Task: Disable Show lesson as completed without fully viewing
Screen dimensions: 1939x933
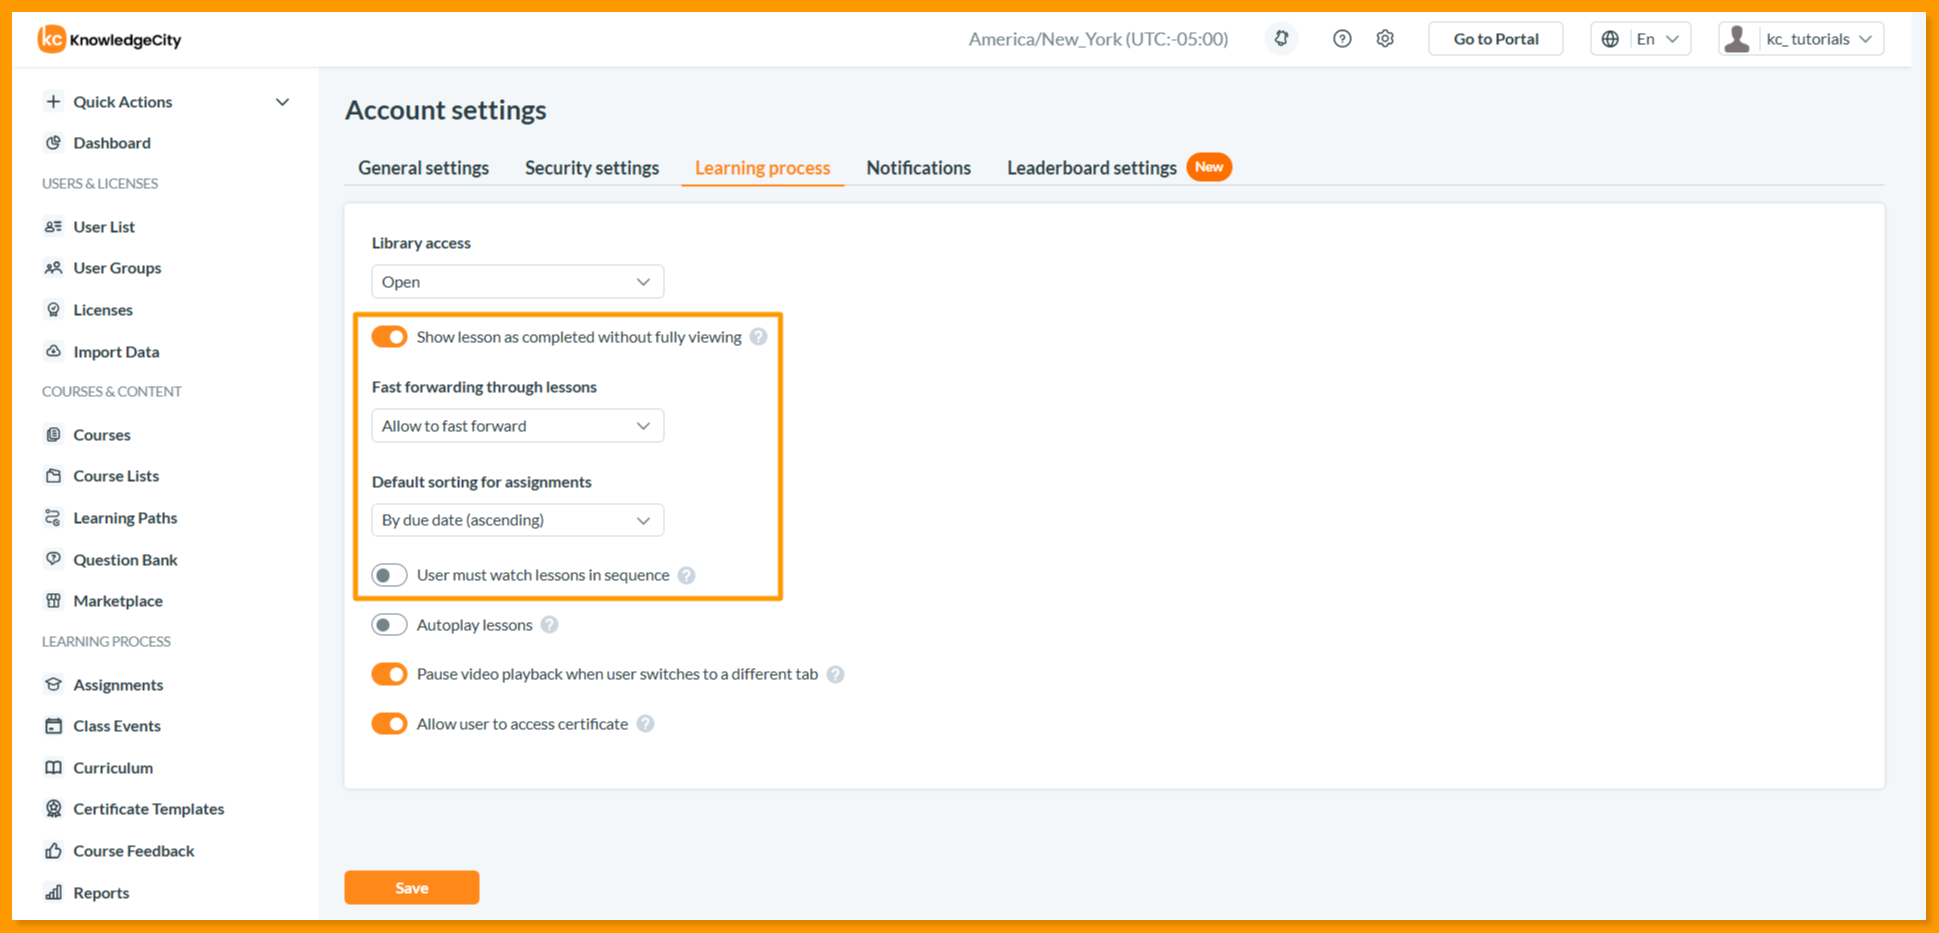Action: pos(389,337)
